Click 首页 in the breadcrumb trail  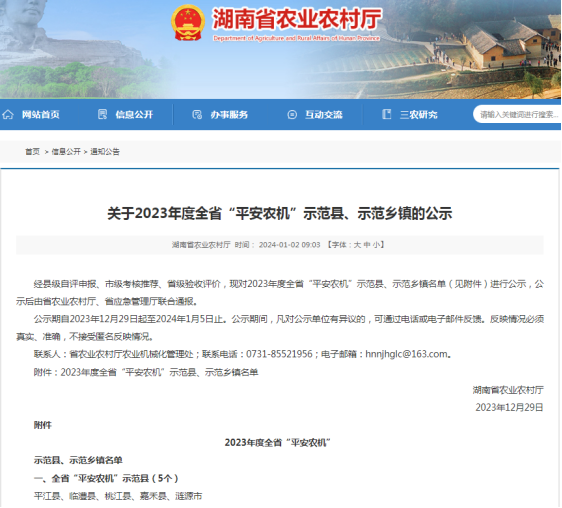[32, 152]
